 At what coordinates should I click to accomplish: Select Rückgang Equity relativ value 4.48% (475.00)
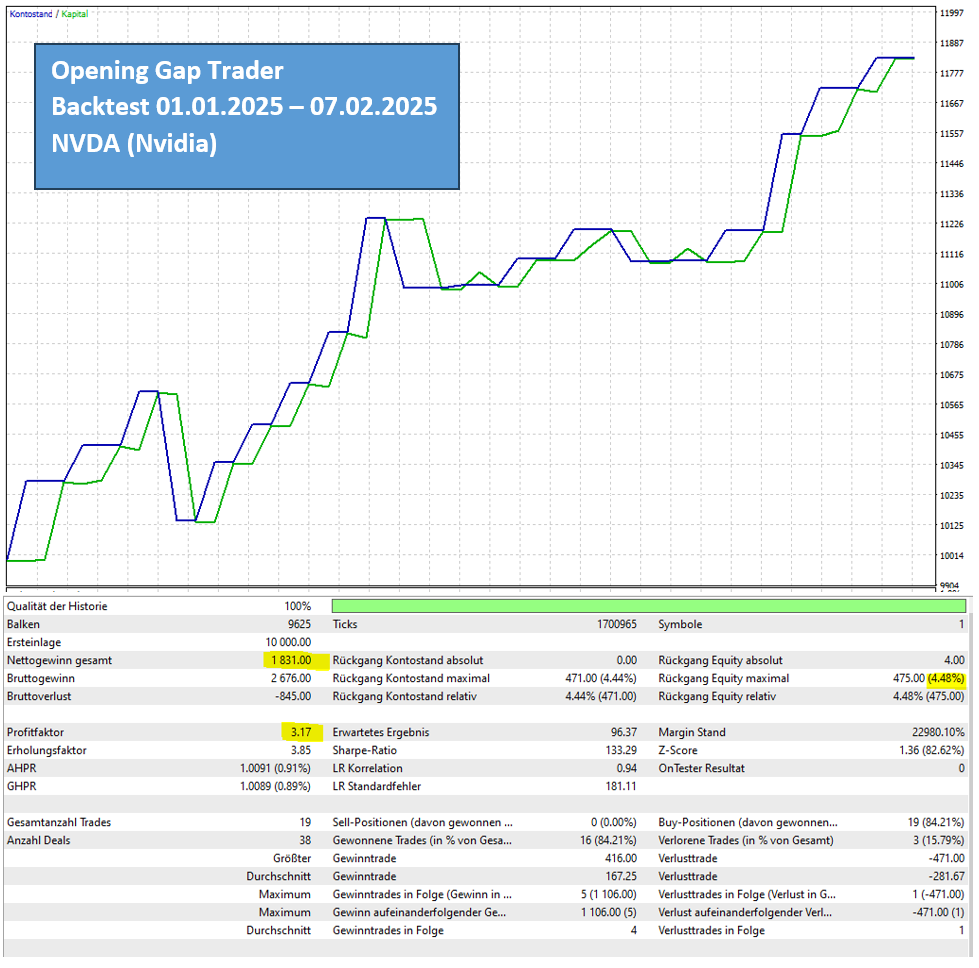click(x=928, y=697)
